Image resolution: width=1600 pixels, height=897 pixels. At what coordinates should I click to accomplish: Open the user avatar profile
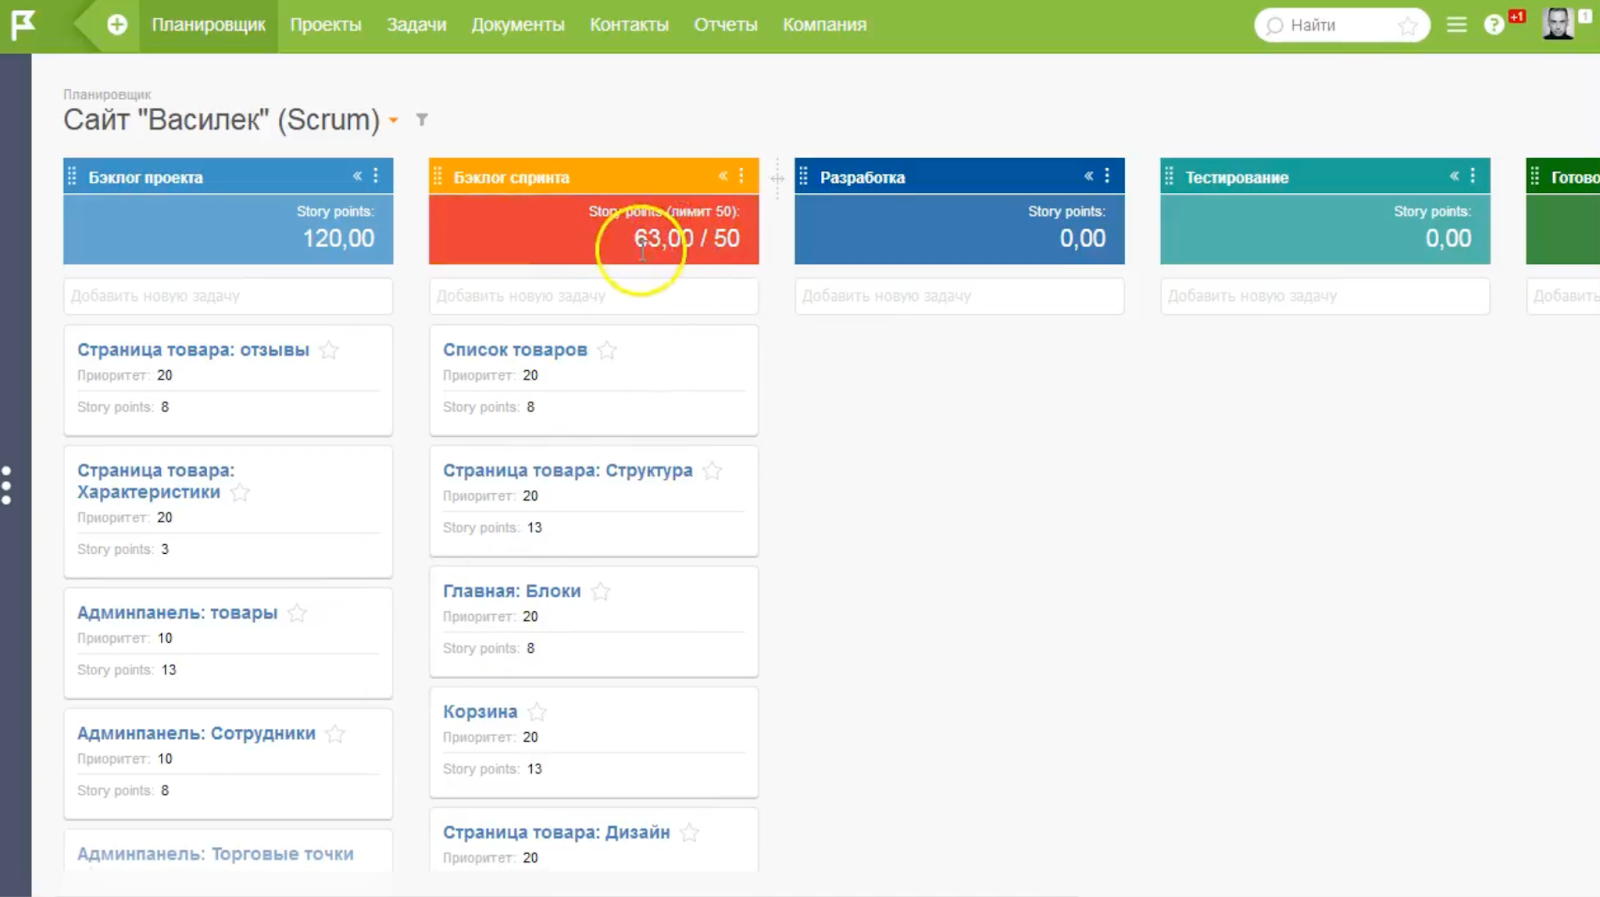(1558, 24)
